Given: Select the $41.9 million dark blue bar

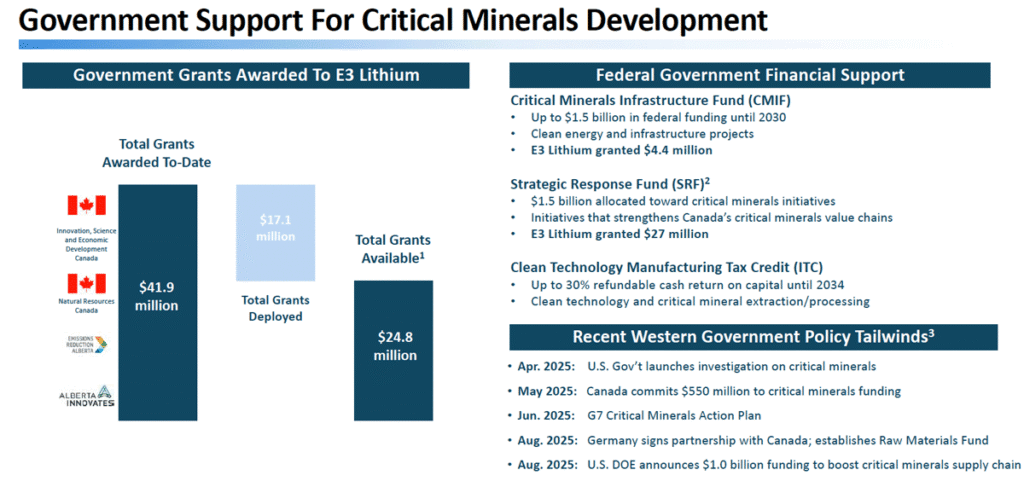Looking at the screenshot, I should pyautogui.click(x=157, y=297).
